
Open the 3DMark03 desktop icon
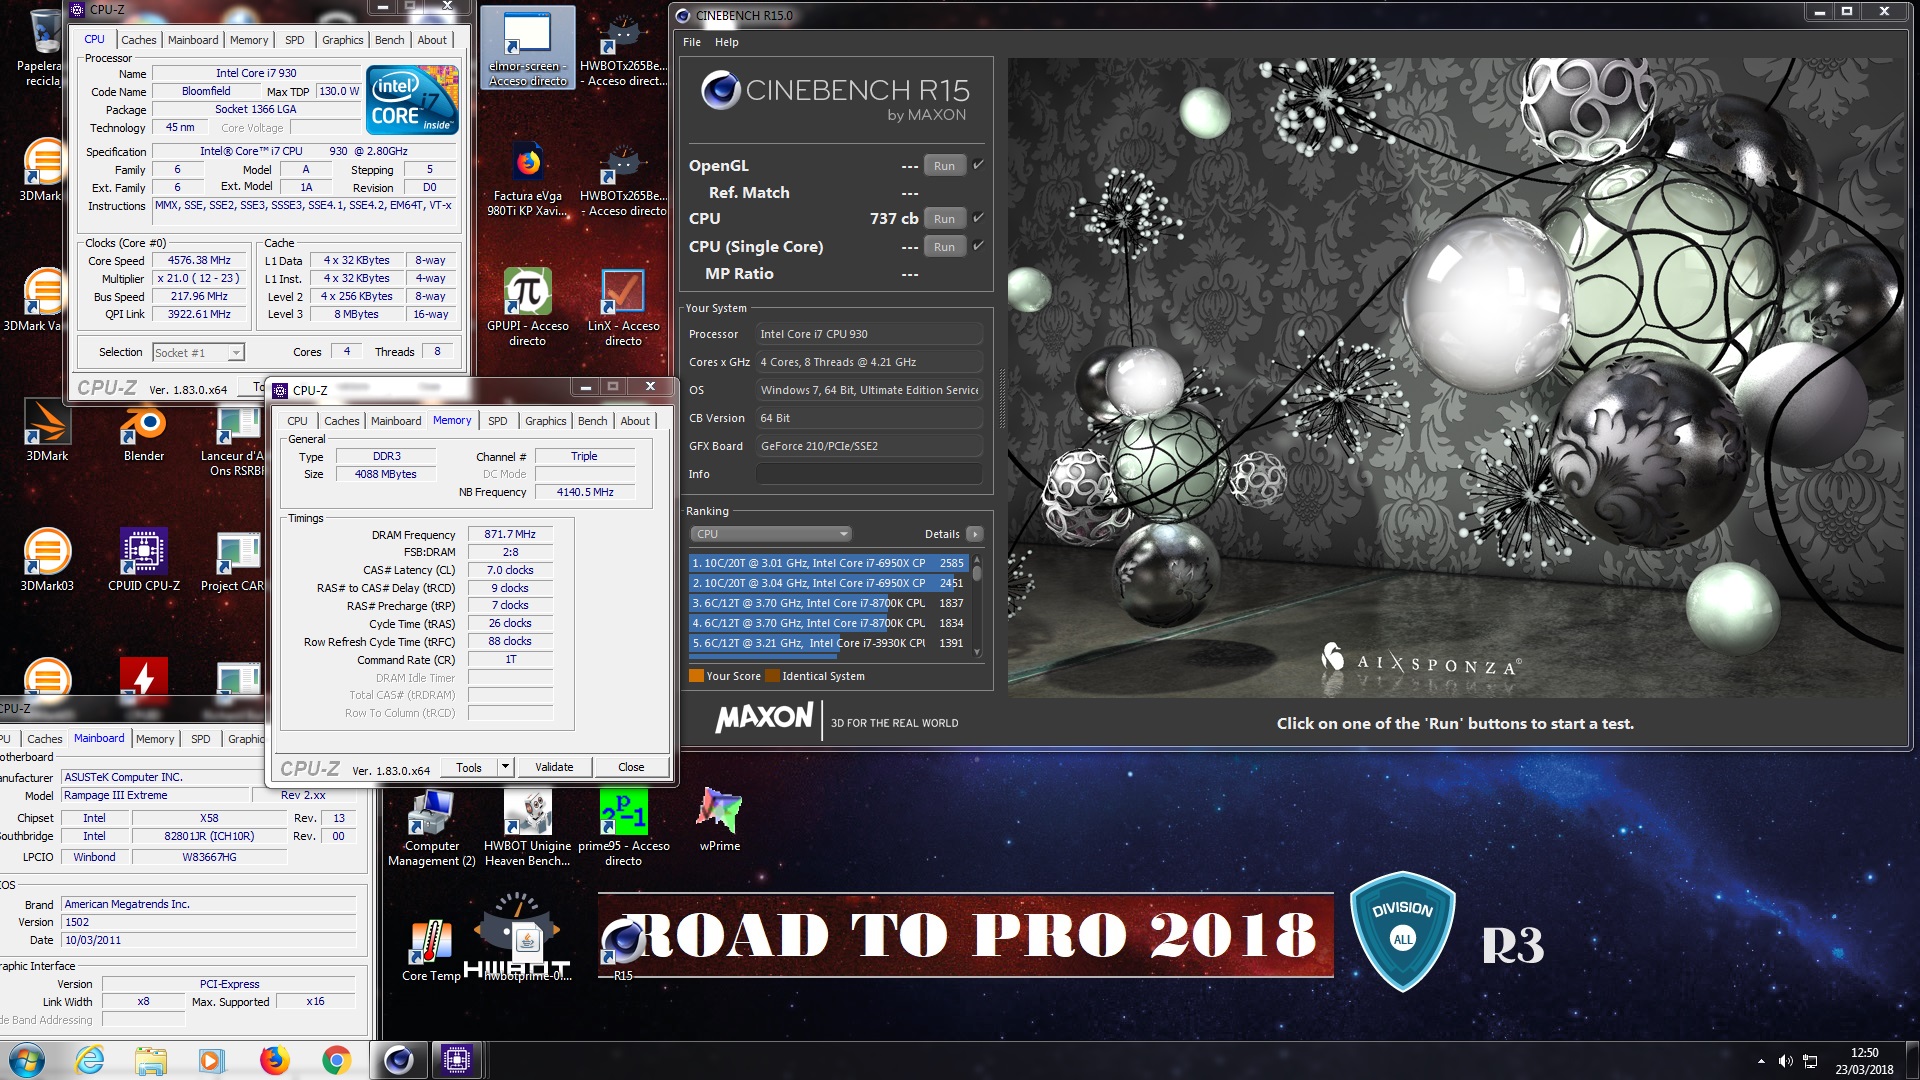tap(47, 560)
